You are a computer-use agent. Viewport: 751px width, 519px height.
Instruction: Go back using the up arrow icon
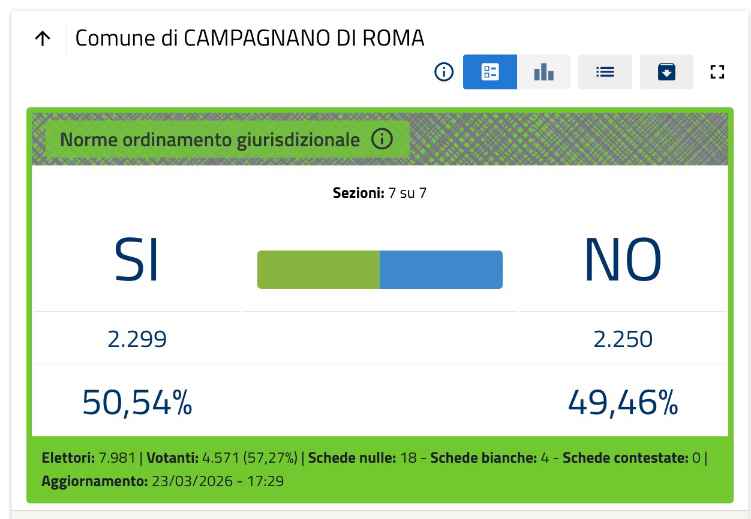coord(42,39)
